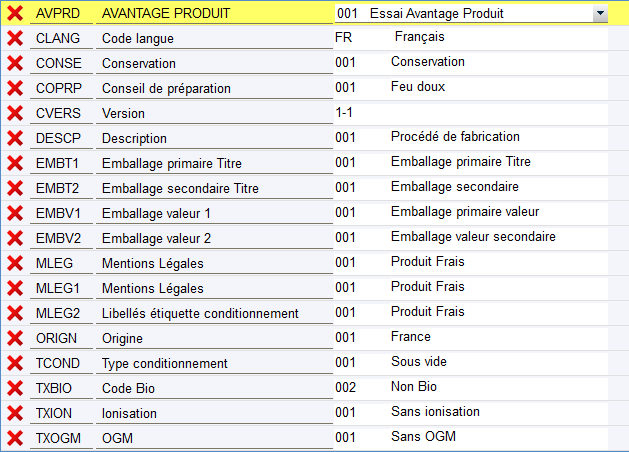Delete the CLANG Code langue row
629x452 pixels.
(x=15, y=39)
